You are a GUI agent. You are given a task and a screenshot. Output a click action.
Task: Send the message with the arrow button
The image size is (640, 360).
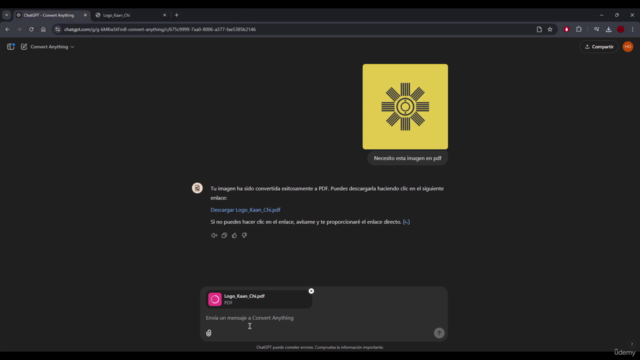click(x=439, y=333)
